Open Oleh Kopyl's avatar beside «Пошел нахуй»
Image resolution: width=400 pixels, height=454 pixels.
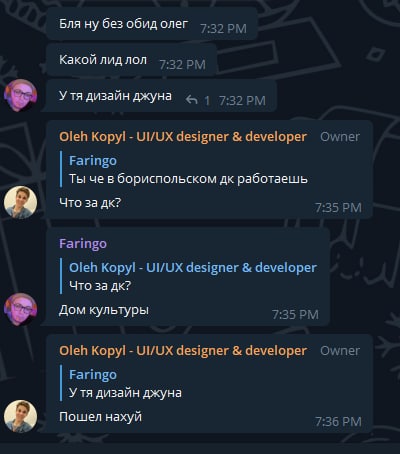pyautogui.click(x=20, y=416)
